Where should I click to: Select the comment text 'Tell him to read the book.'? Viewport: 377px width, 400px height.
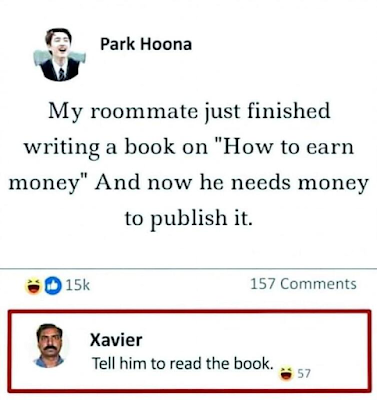(x=182, y=363)
